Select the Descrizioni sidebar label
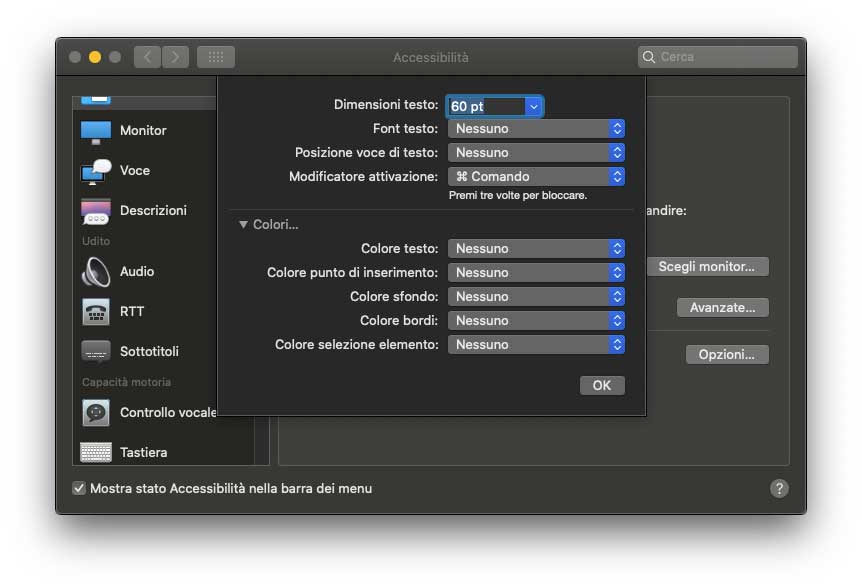Viewport: 862px width, 588px height. [x=153, y=210]
